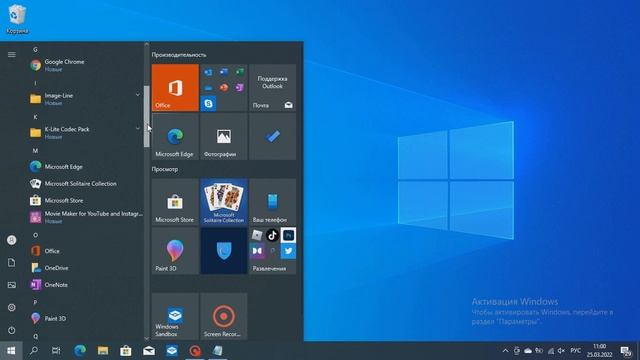Screen dimensions: 640x360
Task: Click the scrollbar down arrow
Action: point(147,338)
